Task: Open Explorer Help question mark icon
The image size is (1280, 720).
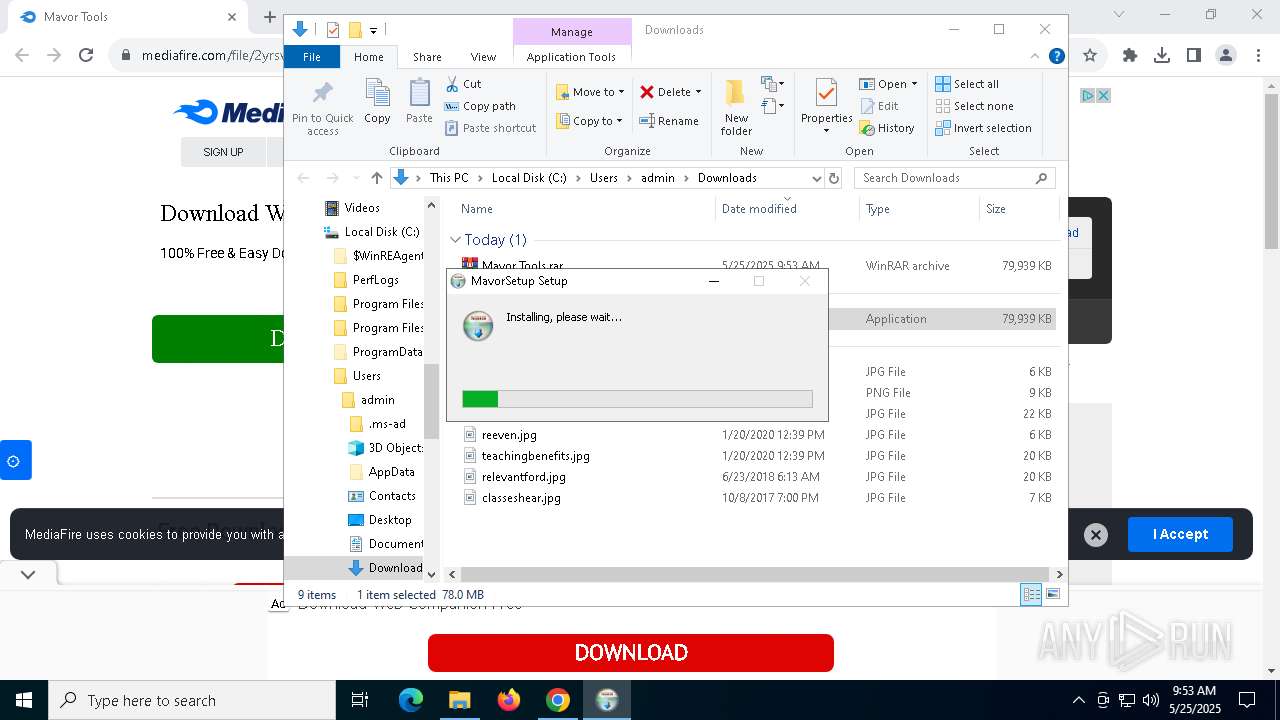Action: point(1056,56)
